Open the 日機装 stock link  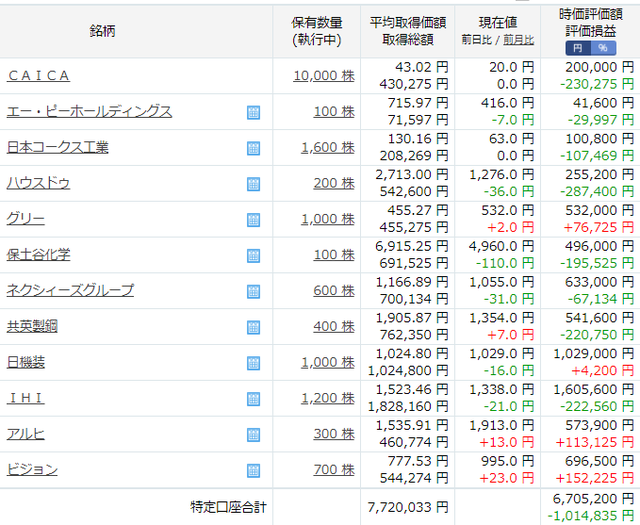click(x=26, y=363)
